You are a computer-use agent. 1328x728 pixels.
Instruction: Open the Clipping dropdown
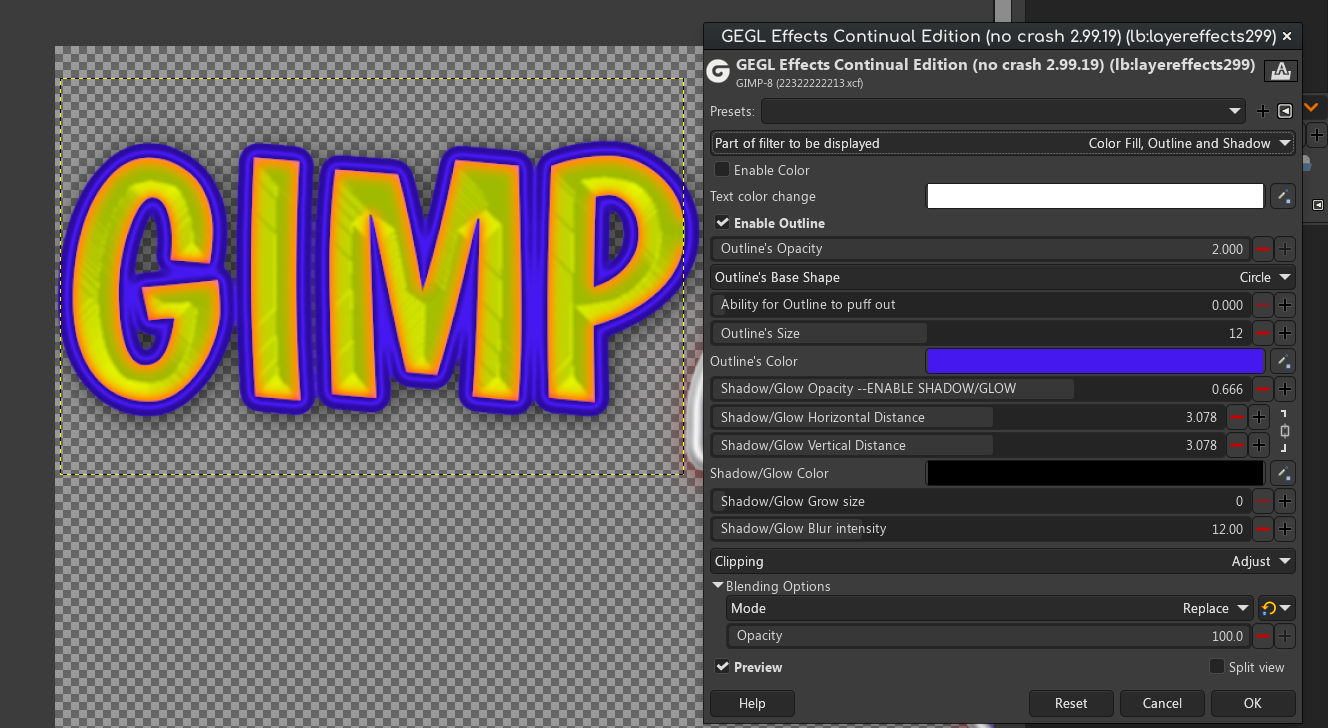click(1003, 561)
